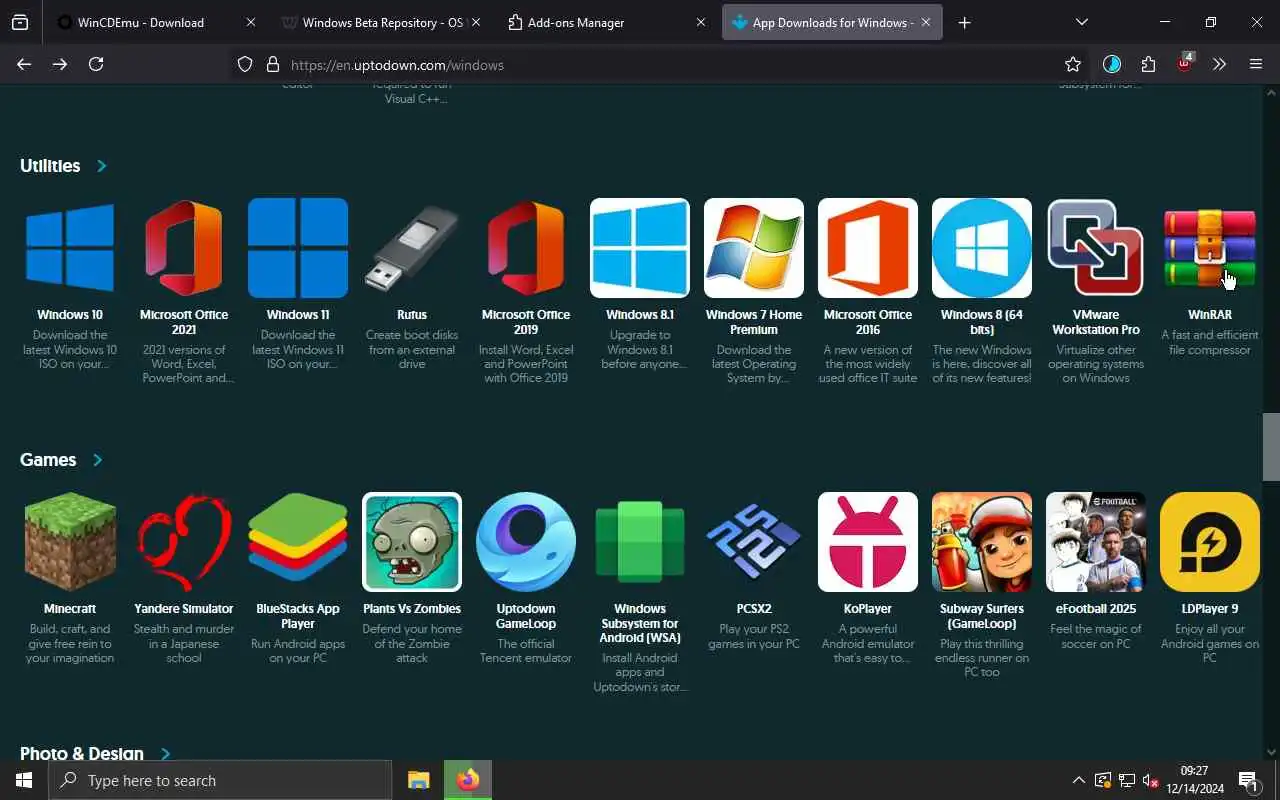The width and height of the screenshot is (1280, 800).
Task: Go back to the previous page
Action: 24,64
